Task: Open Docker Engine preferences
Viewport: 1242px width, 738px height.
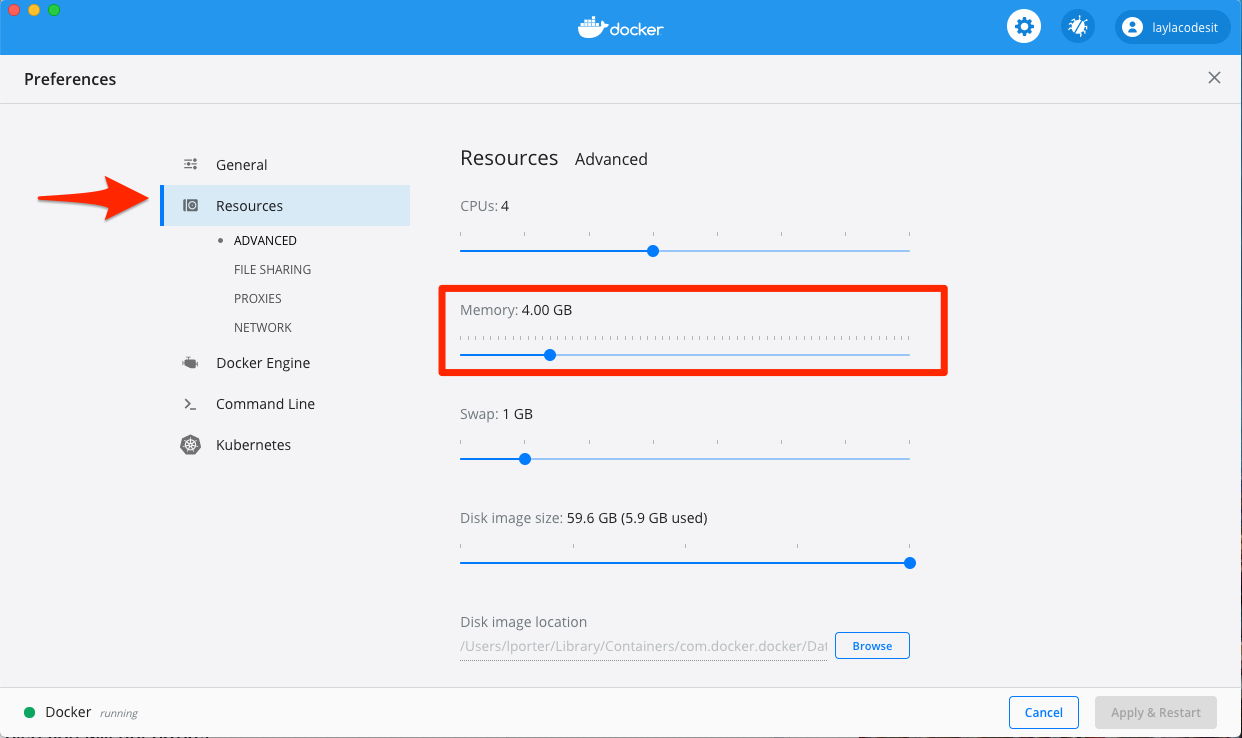Action: click(263, 363)
